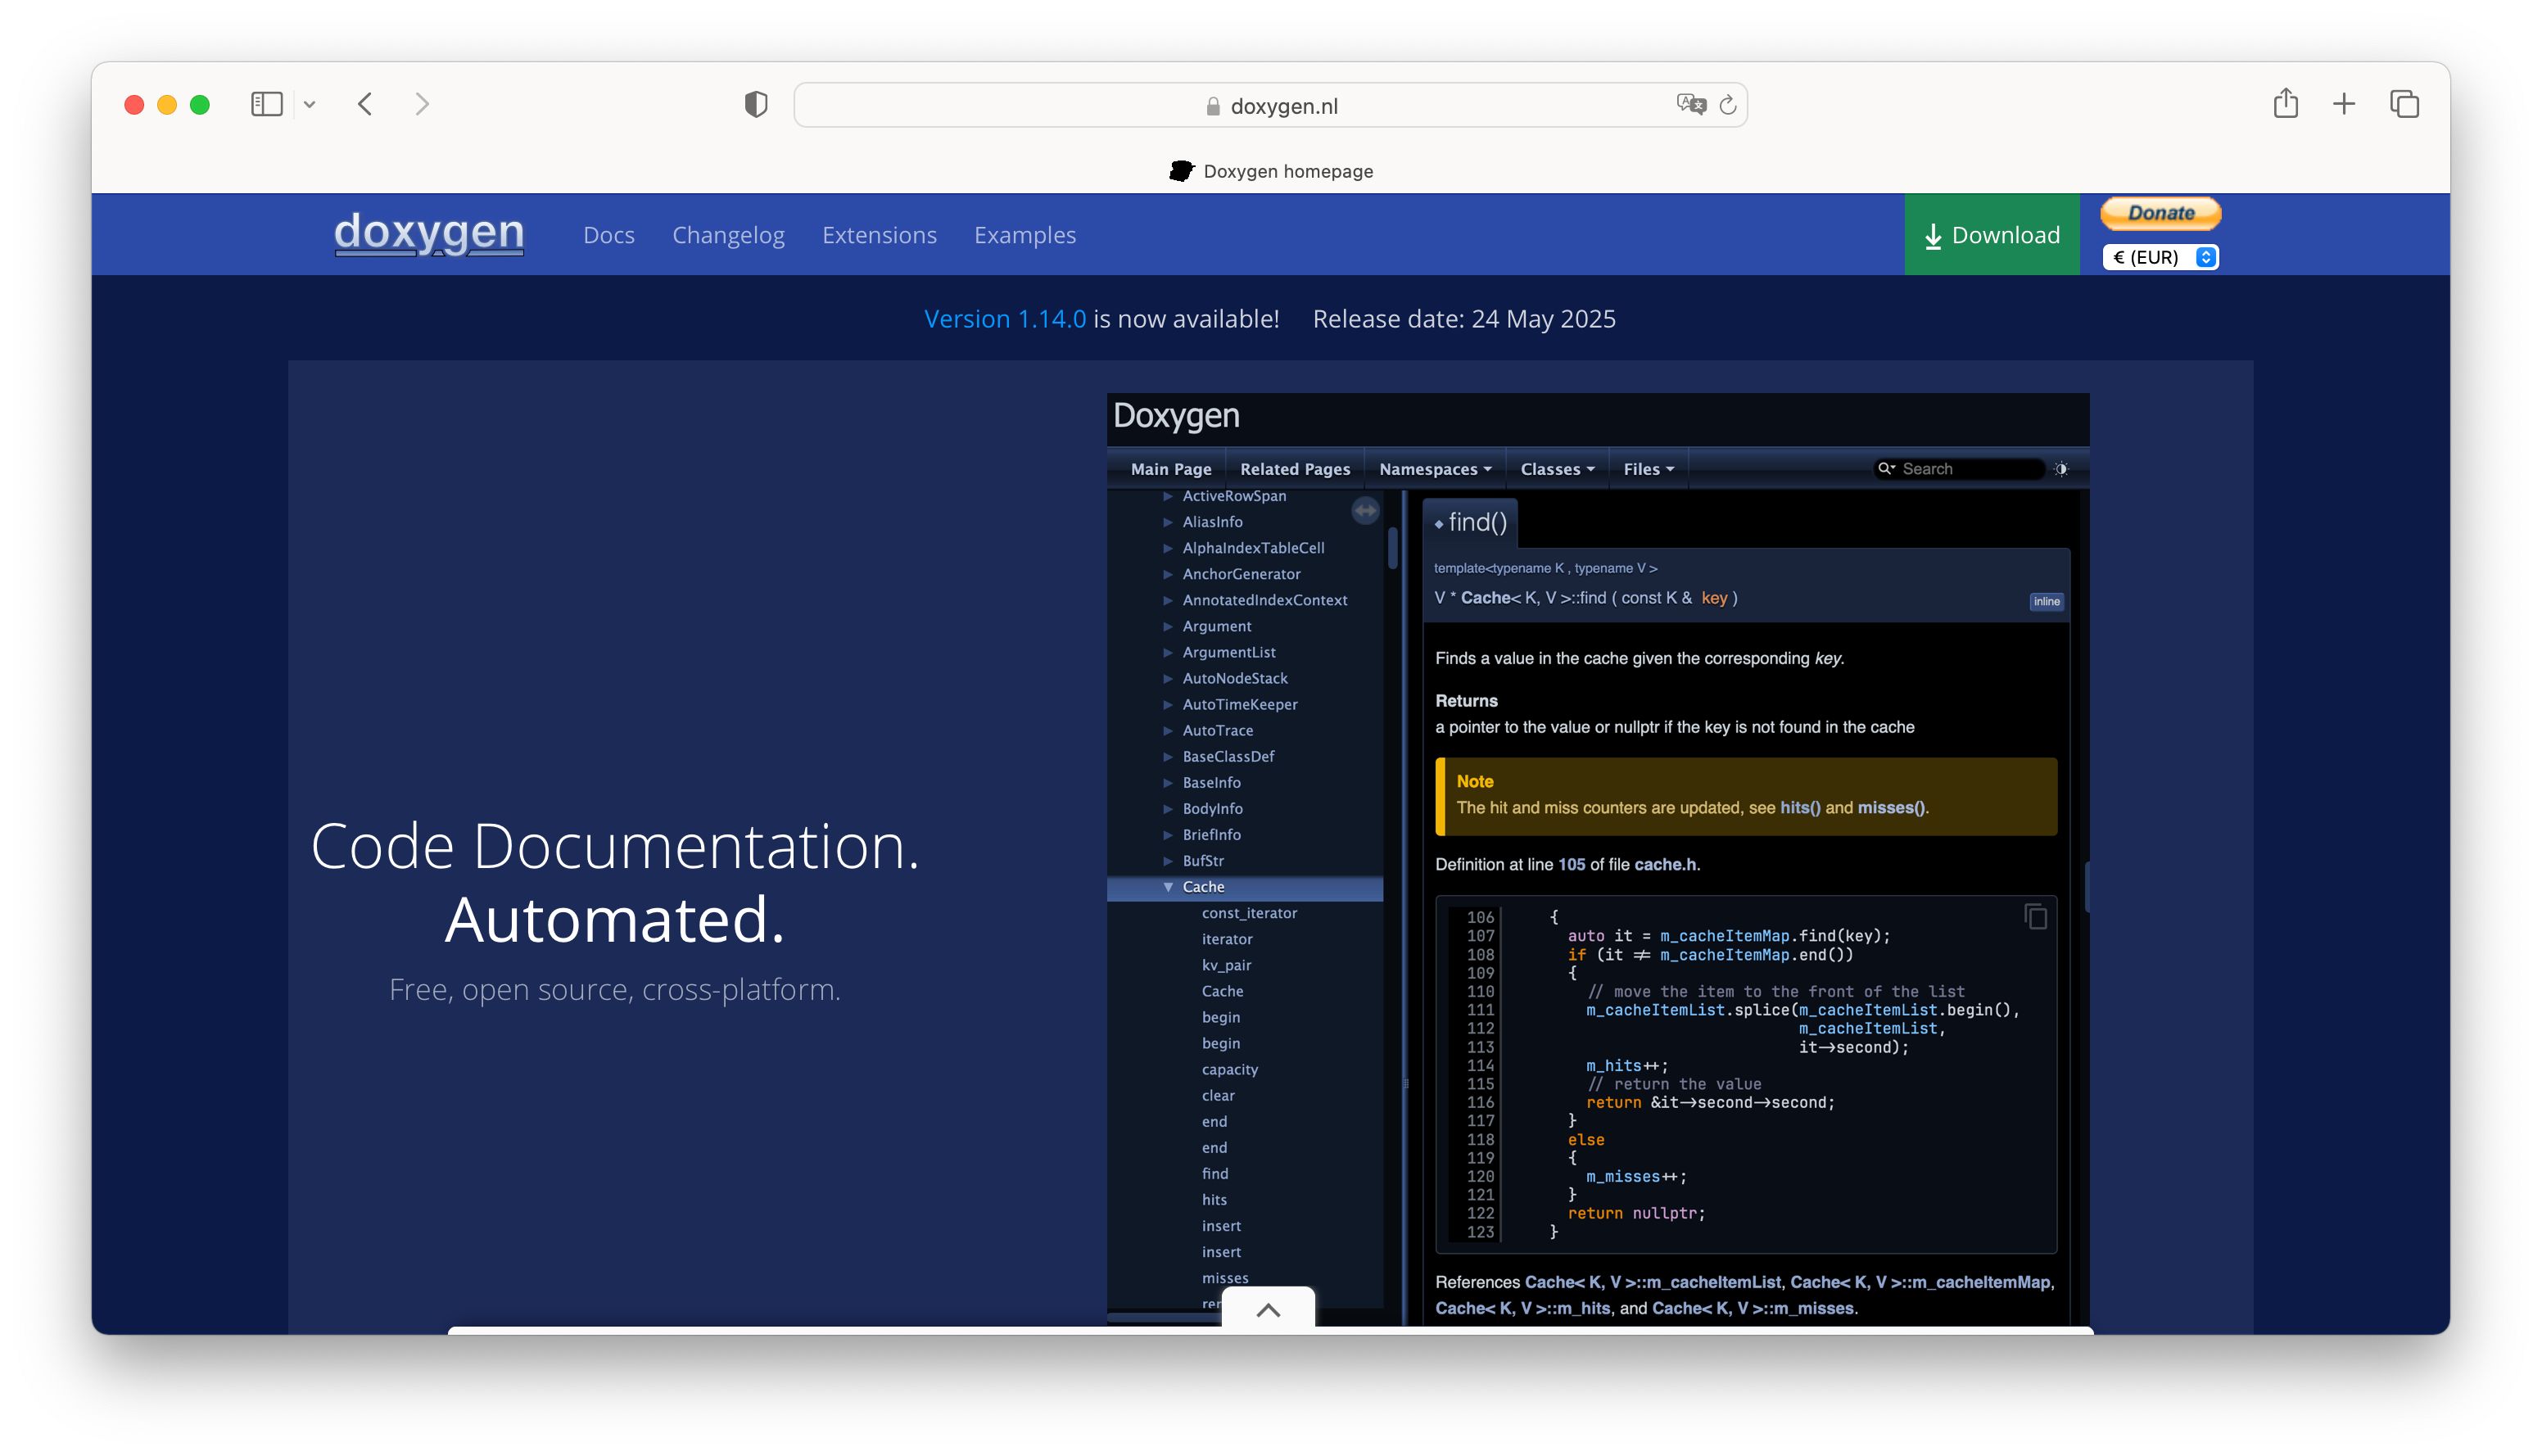Open the Changelog nav item

click(728, 235)
